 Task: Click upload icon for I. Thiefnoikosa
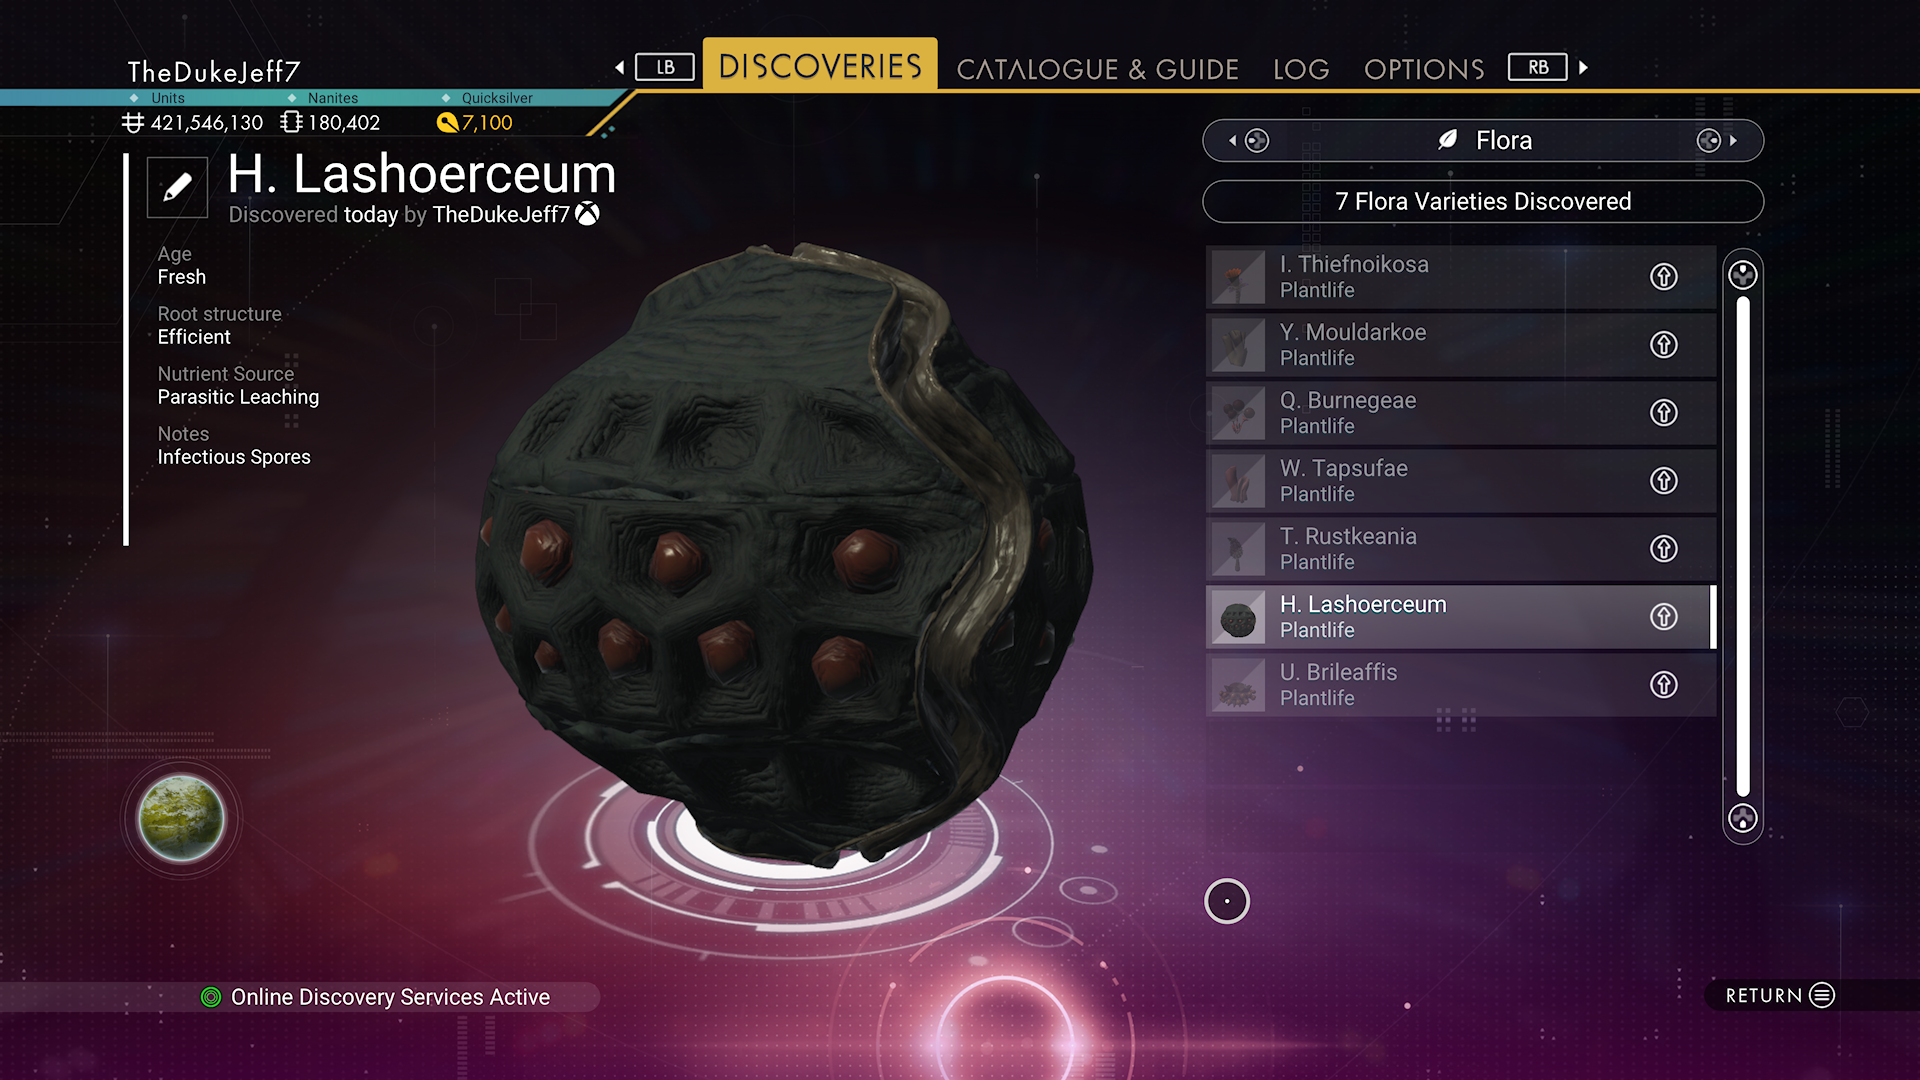(x=1663, y=277)
